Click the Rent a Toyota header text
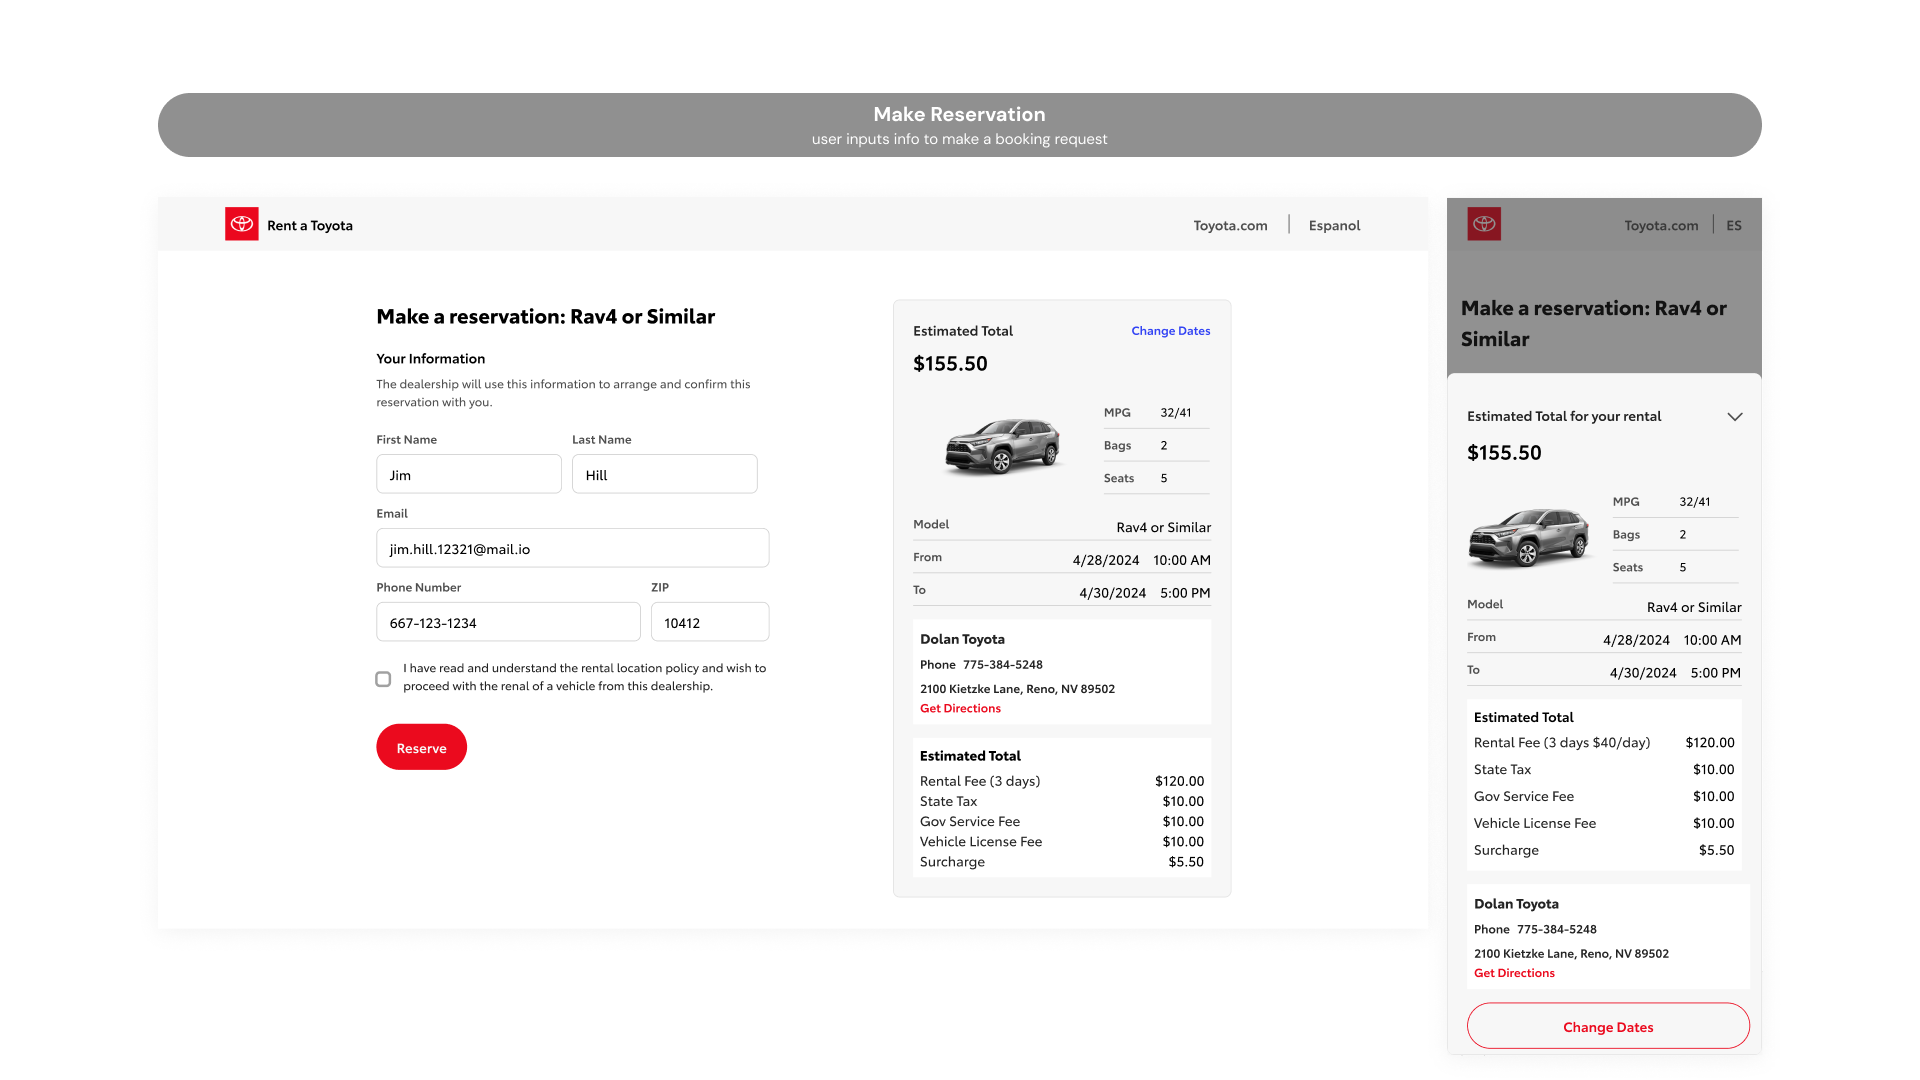The image size is (1920, 1080). [x=310, y=225]
